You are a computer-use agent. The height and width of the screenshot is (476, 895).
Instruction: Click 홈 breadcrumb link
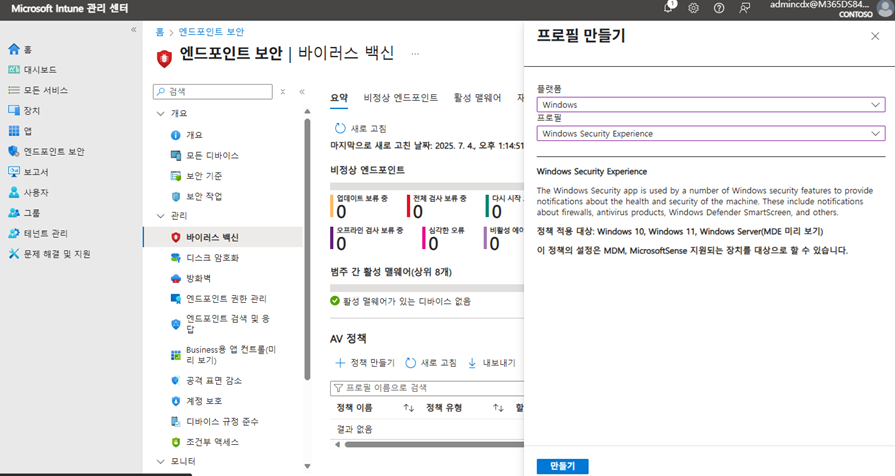[x=160, y=32]
